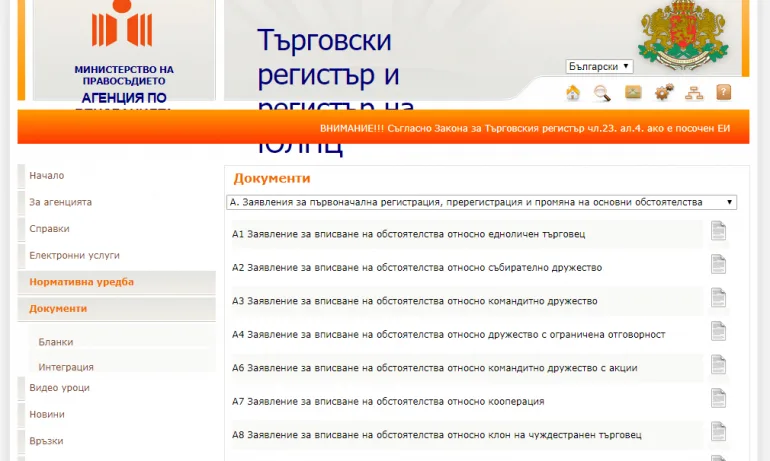Click A8 Заявление клон на чуждестранен търговец

(437, 434)
